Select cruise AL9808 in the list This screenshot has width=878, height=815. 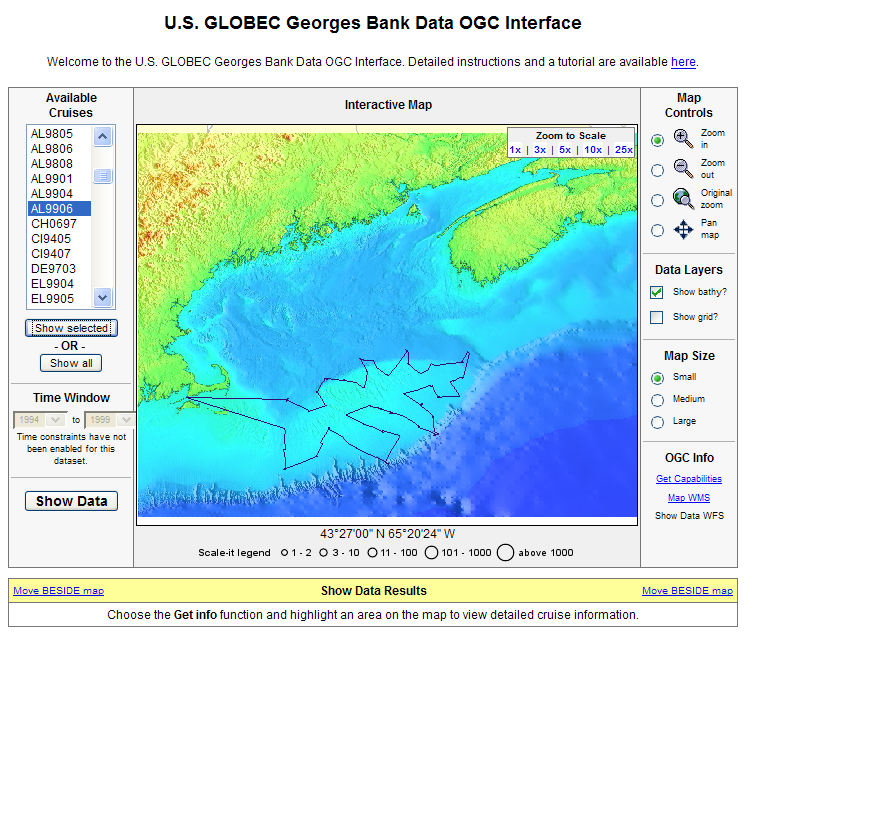(x=59, y=164)
